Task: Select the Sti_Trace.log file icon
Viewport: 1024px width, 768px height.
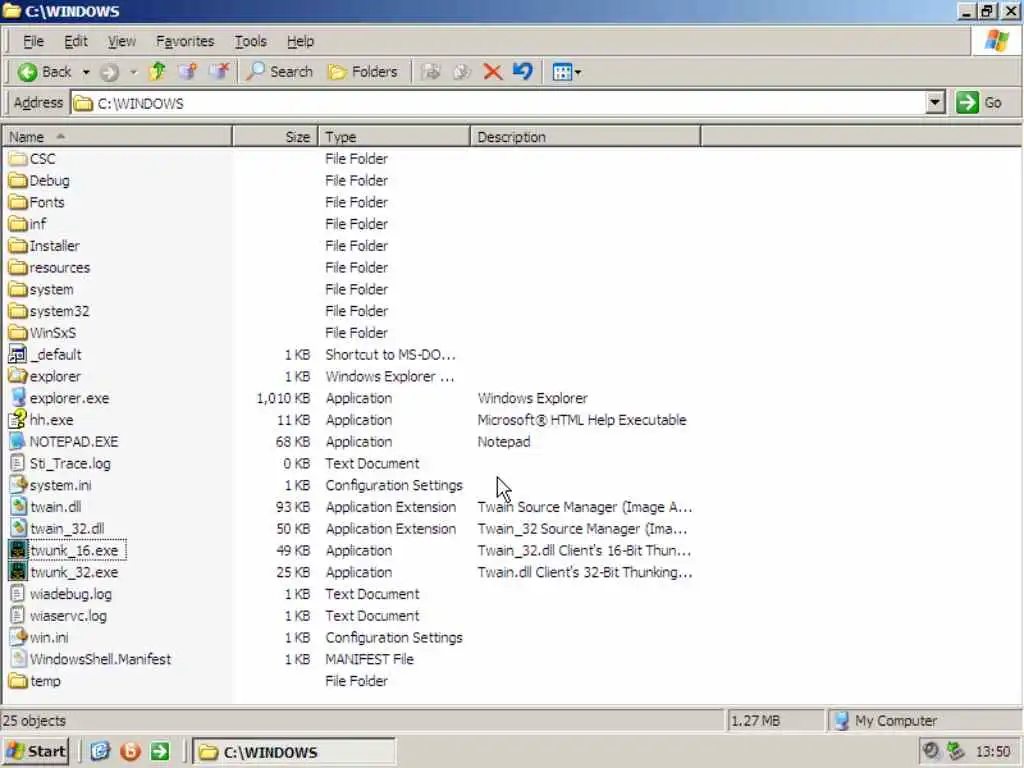Action: click(18, 463)
